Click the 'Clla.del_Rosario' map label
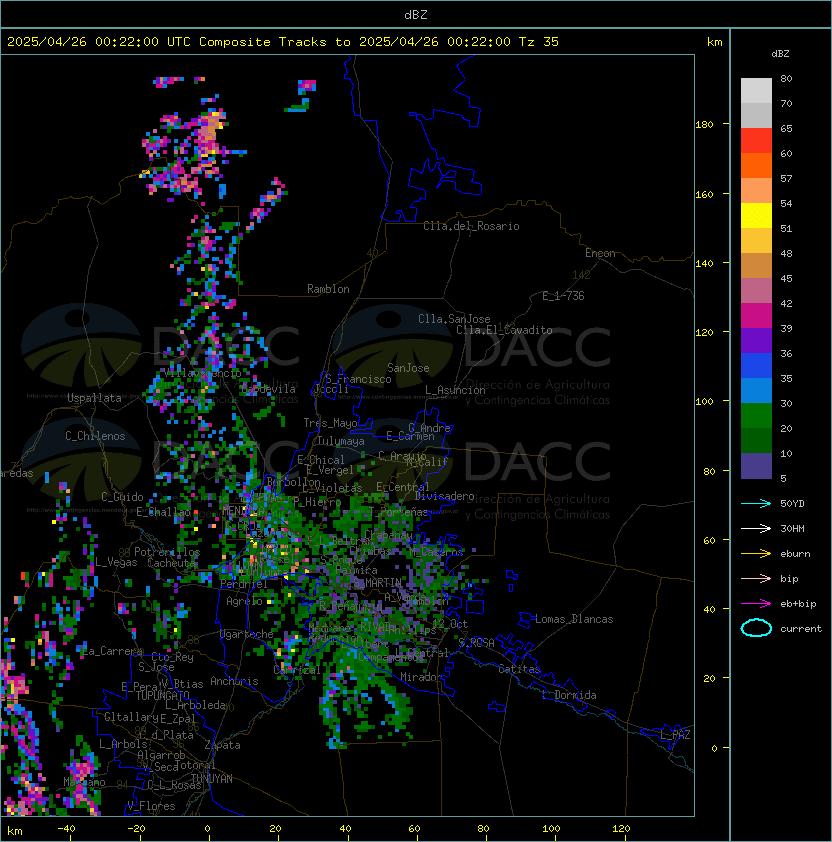 [x=471, y=226]
